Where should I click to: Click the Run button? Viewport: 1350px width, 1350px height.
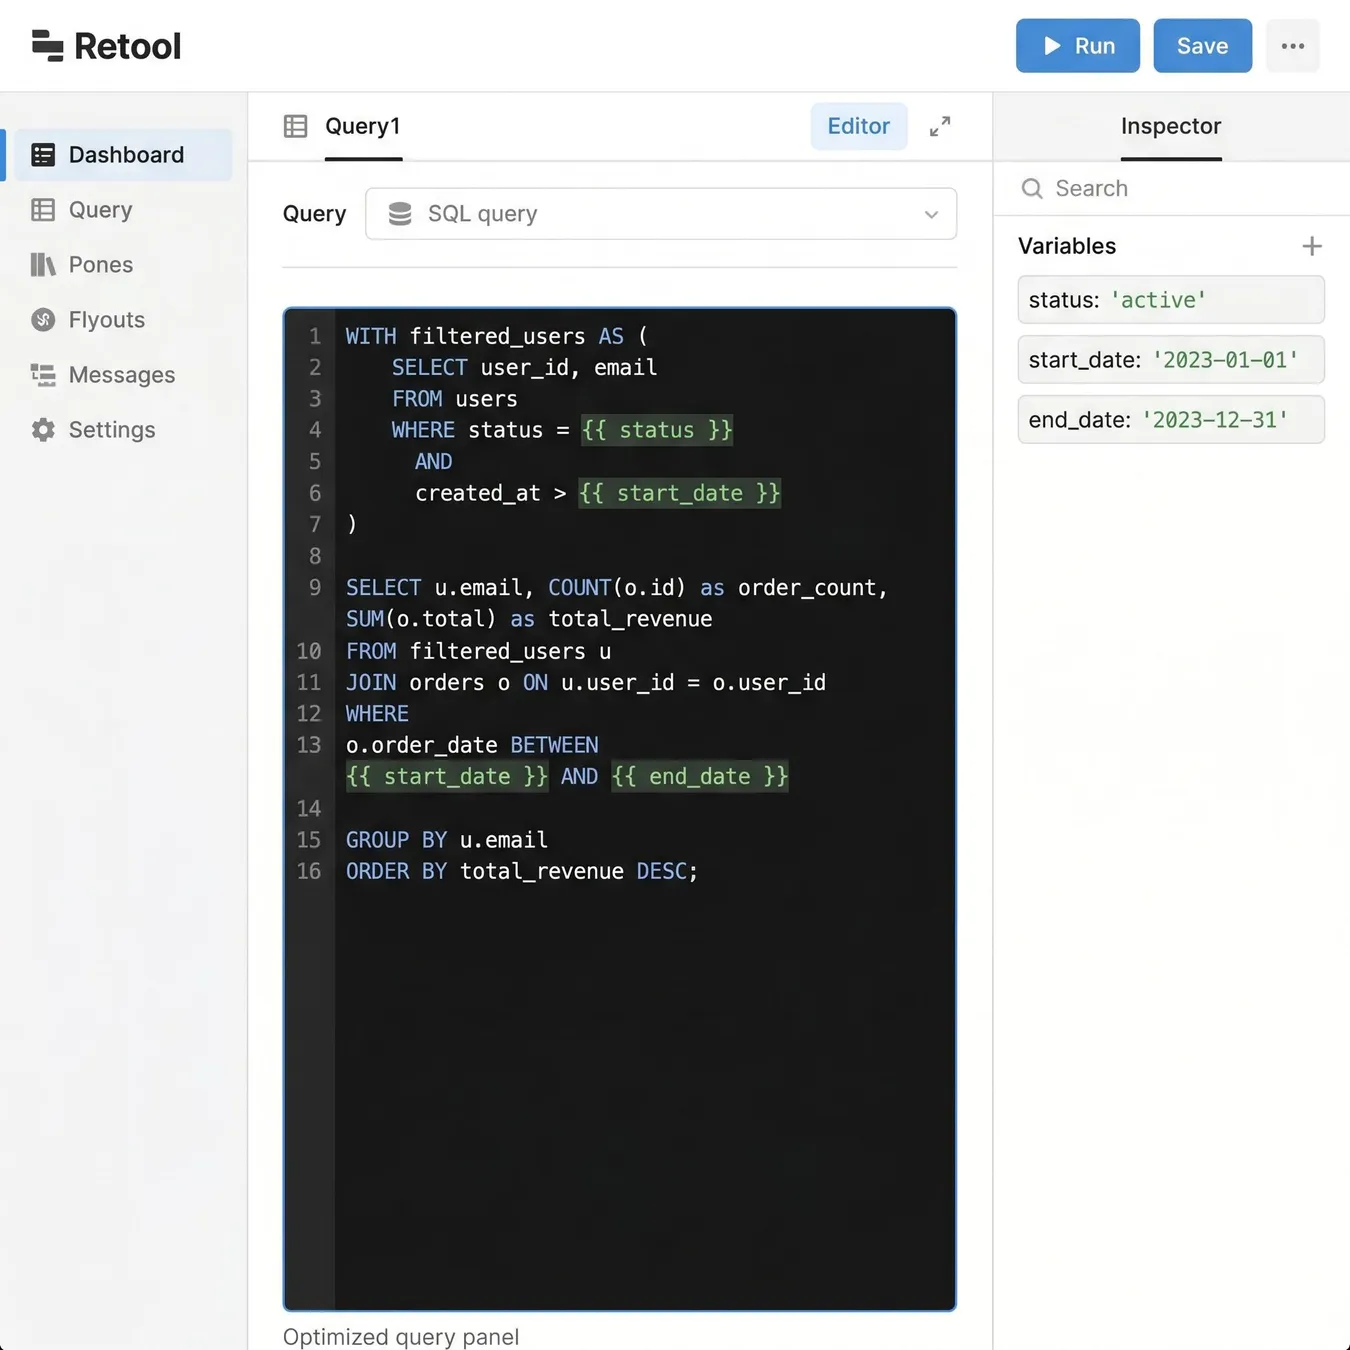(1077, 46)
